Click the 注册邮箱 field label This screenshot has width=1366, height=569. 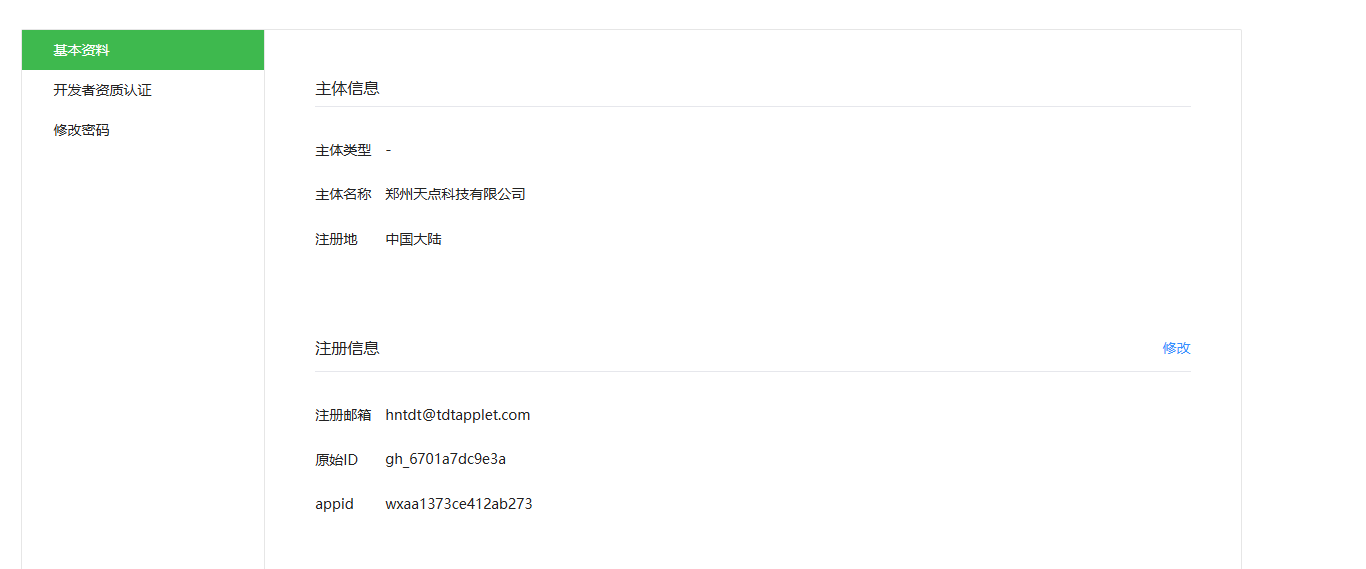click(343, 415)
